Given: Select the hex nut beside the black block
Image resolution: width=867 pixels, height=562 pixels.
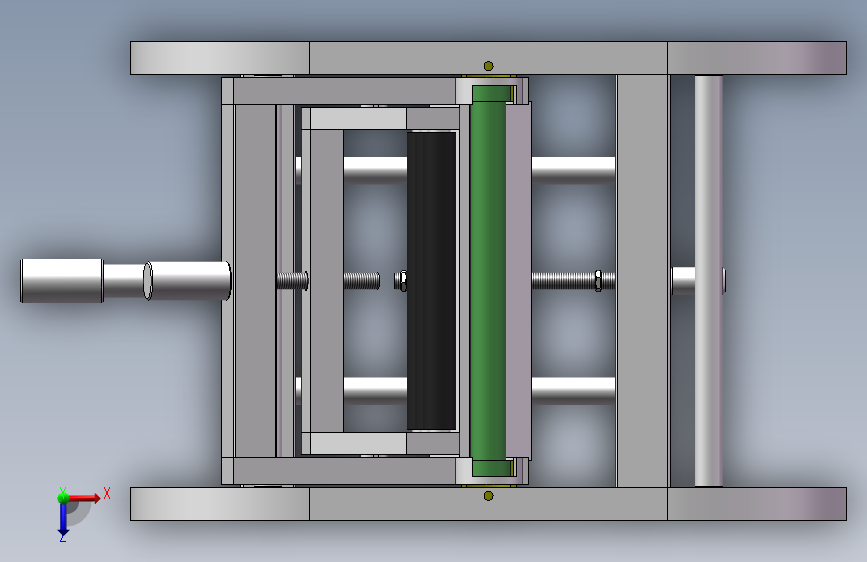Looking at the screenshot, I should coord(403,281).
